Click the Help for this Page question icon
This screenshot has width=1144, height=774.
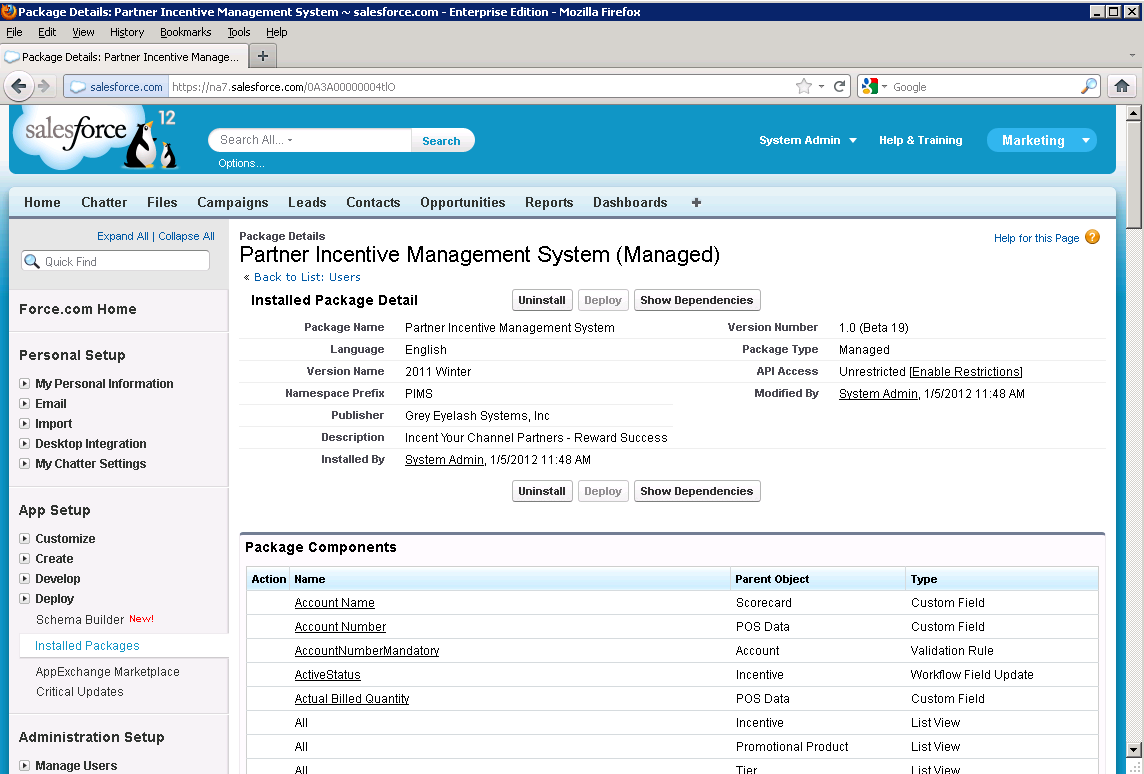[1092, 238]
